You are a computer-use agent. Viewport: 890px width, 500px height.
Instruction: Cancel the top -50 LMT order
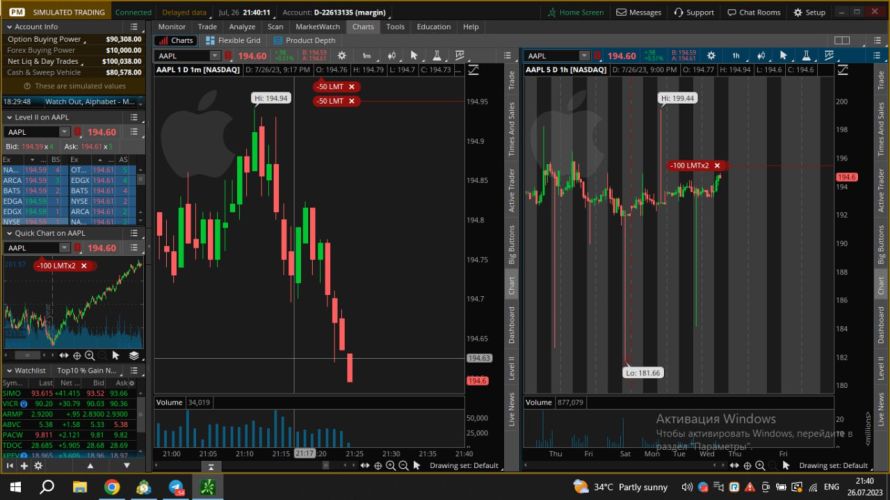click(x=351, y=87)
